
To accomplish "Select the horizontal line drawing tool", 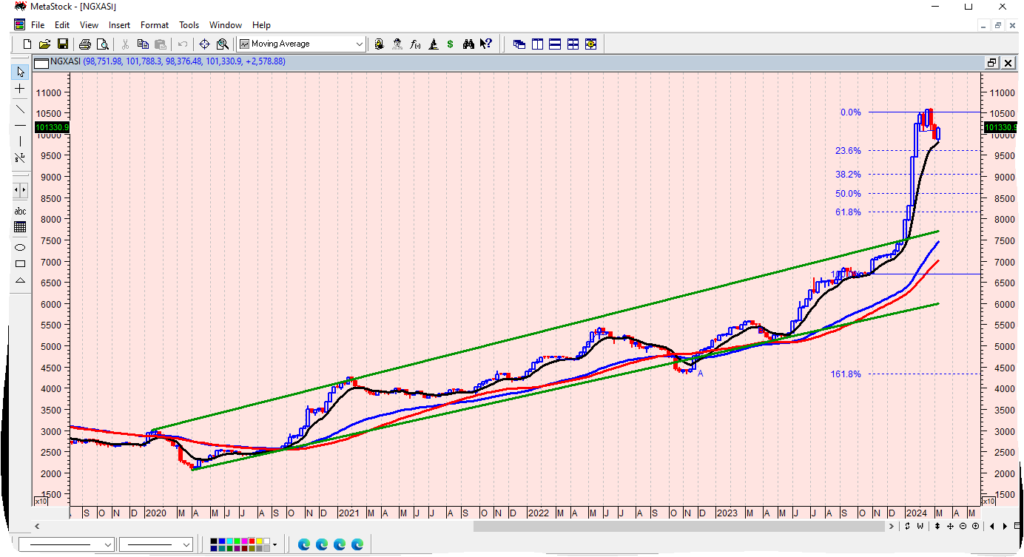I will (20, 125).
